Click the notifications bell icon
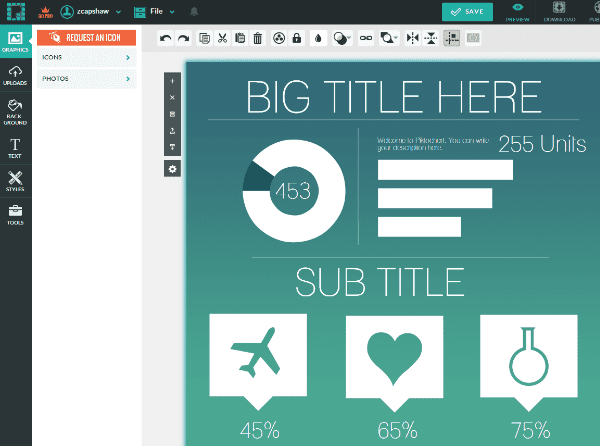Screen dimensions: 600x446 [194, 11]
